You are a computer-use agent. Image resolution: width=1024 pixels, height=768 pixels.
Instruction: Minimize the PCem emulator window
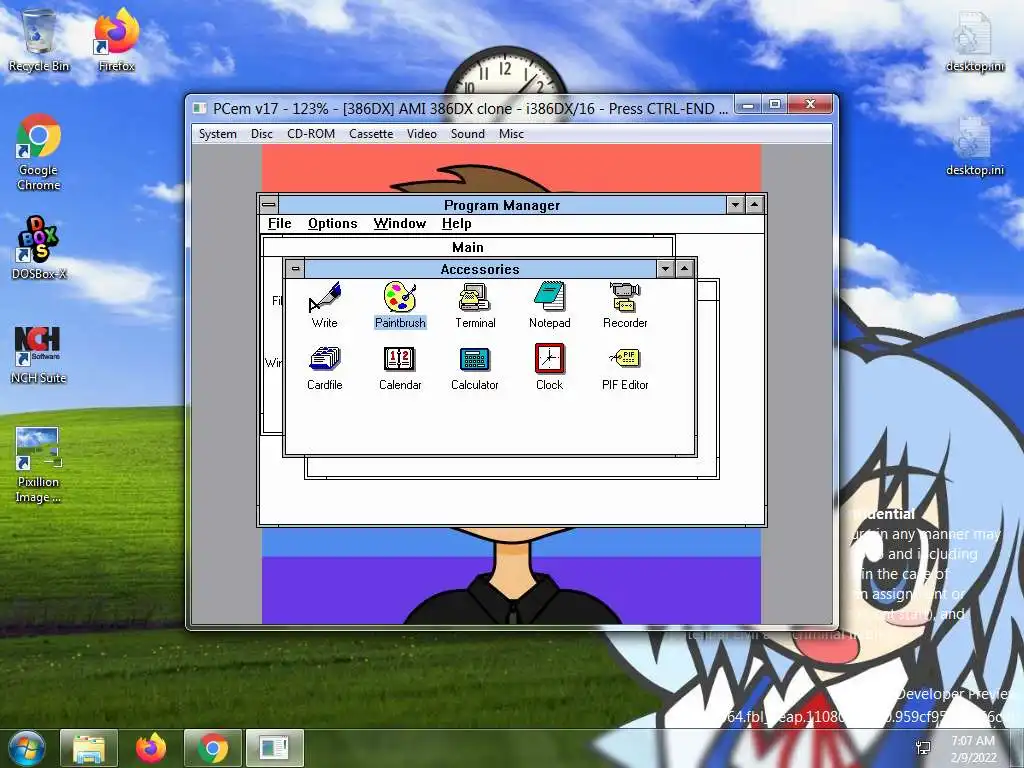(x=748, y=104)
